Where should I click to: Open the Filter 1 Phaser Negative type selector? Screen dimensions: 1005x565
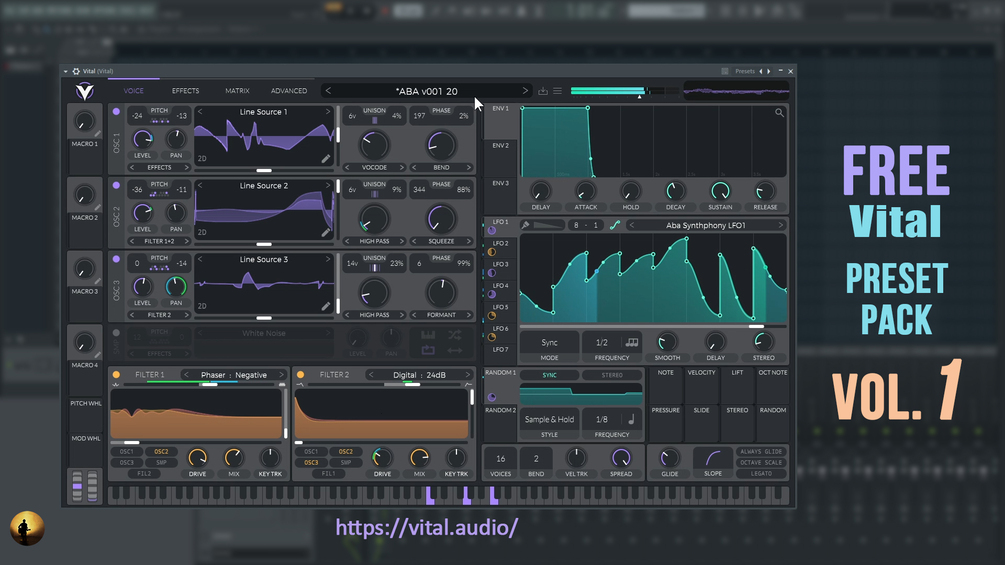tap(233, 375)
